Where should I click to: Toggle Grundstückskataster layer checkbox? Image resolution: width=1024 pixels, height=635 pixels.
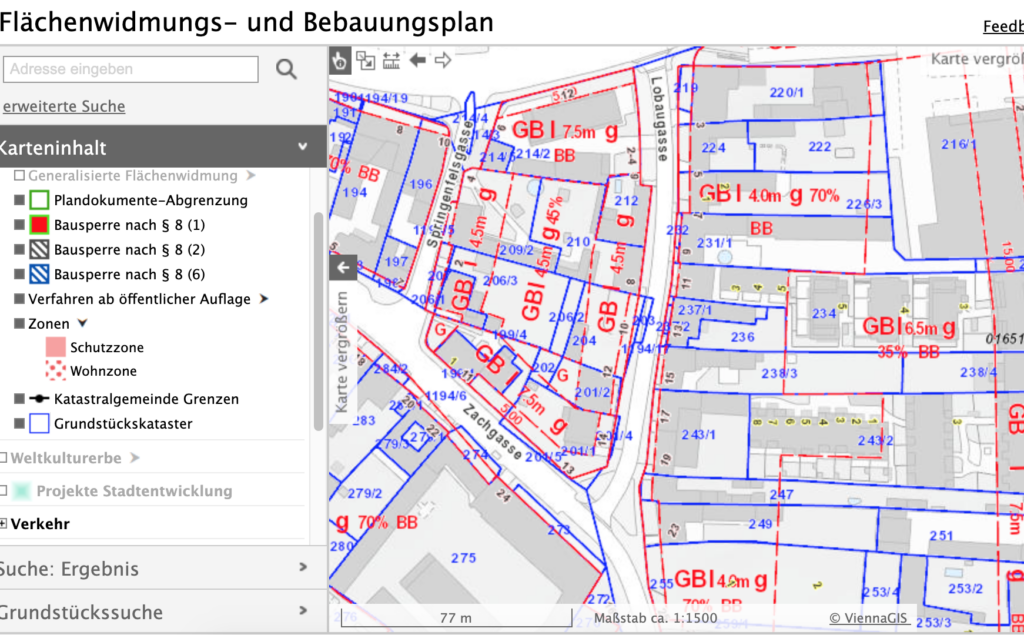click(x=19, y=423)
